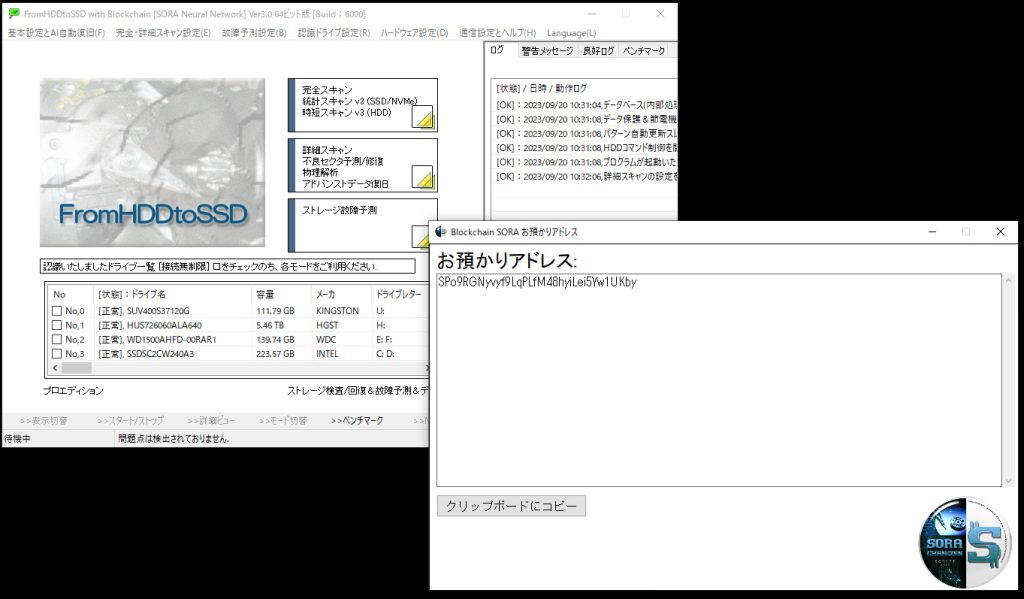The width and height of the screenshot is (1024, 599).
Task: Open the 認識ドライブ設定(R) menu
Action: click(x=334, y=33)
